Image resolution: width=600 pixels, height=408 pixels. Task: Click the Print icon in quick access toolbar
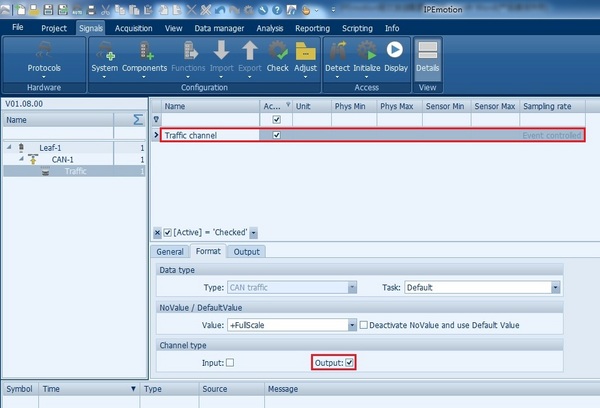(x=91, y=10)
